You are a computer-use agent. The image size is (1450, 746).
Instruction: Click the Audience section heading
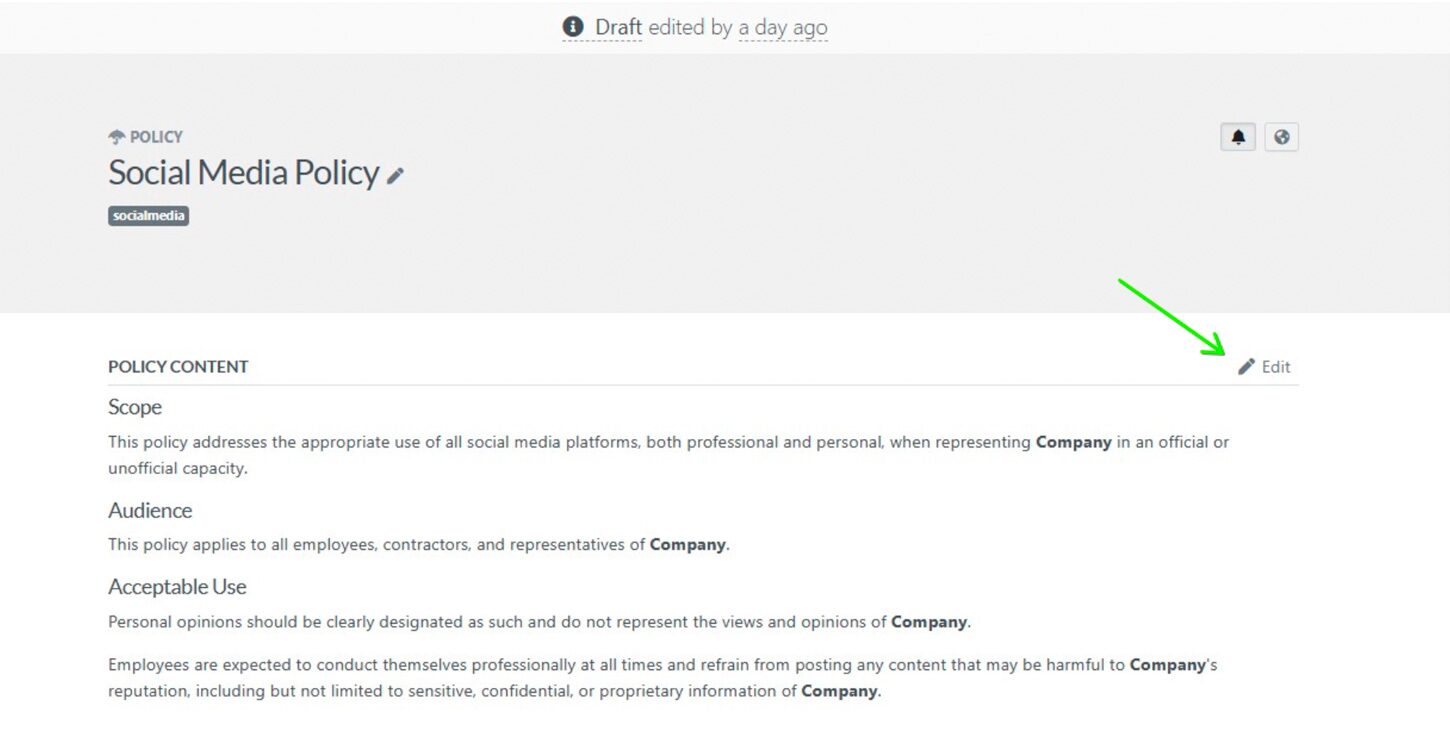[x=150, y=511]
